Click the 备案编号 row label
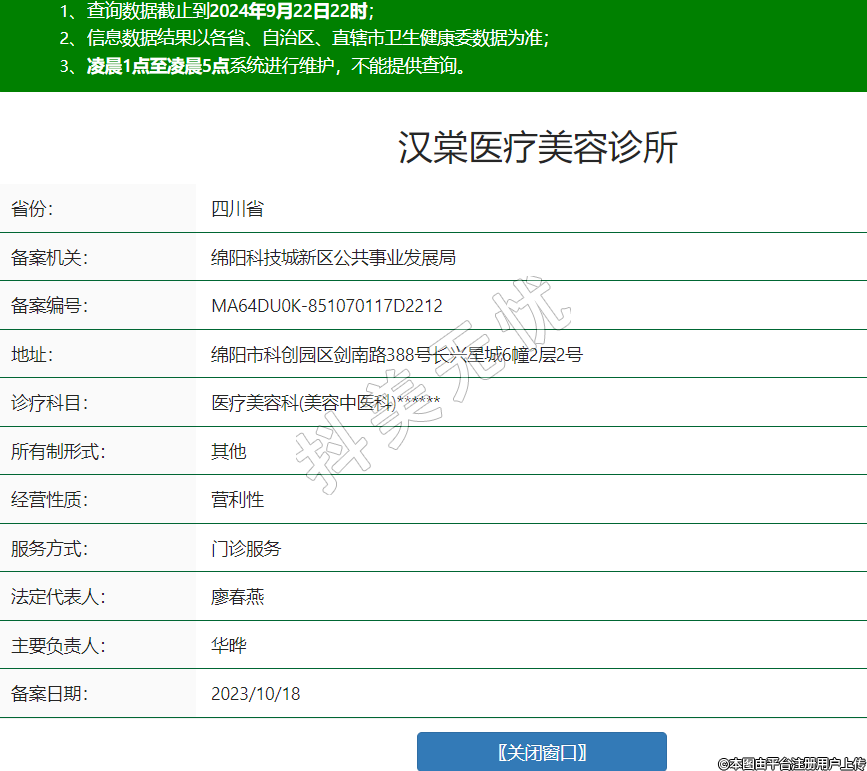Viewport: 867px width, 771px height. [x=49, y=306]
